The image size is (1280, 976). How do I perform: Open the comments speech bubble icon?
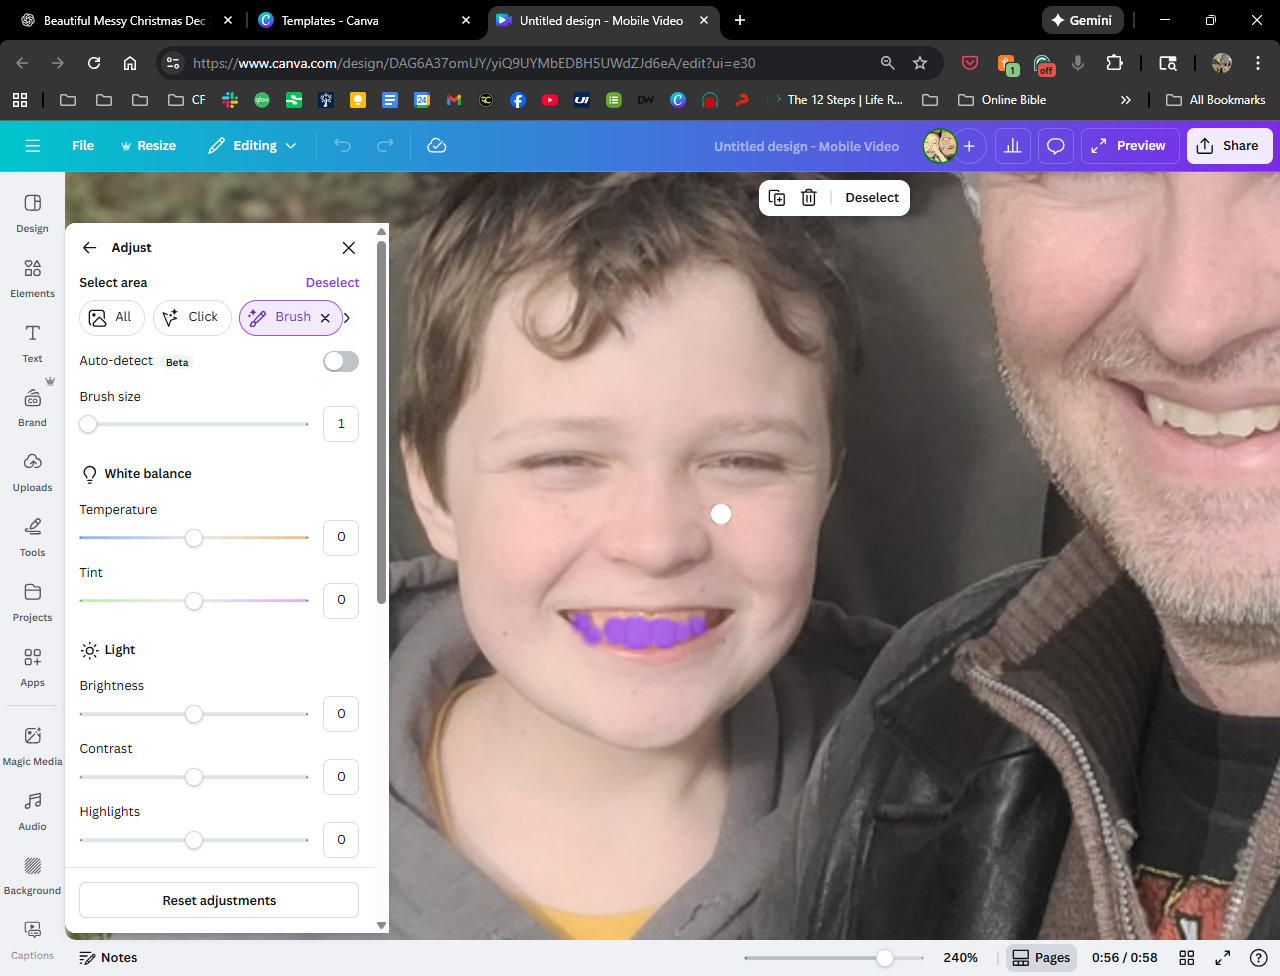click(x=1055, y=146)
